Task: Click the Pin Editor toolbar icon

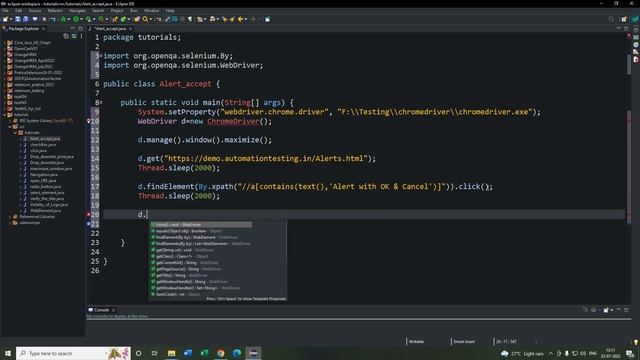Action: point(267,19)
